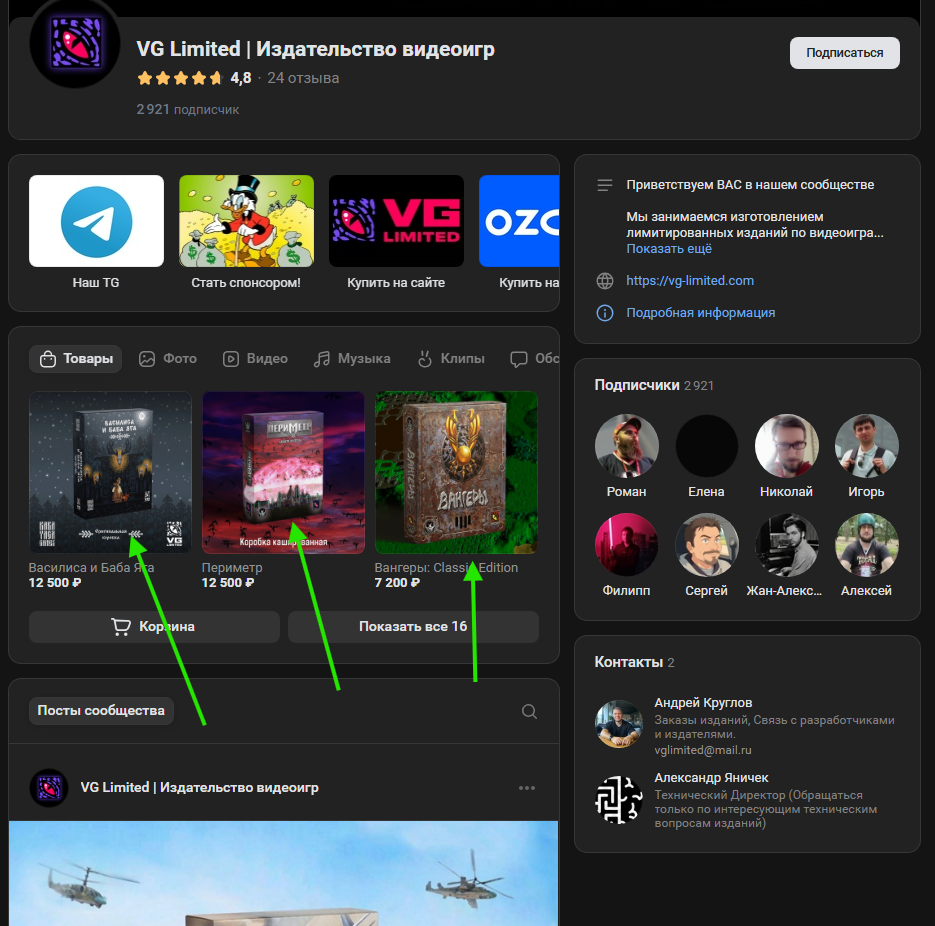Click the info circle icon near Подробная информация
Viewport: 935px width, 926px height.
(x=605, y=313)
